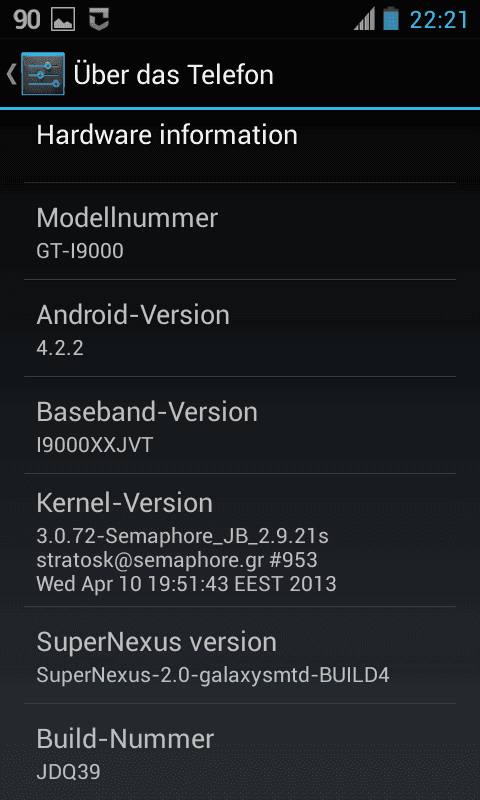
Task: Tap the battery percentage 90 indicator
Action: [27, 20]
